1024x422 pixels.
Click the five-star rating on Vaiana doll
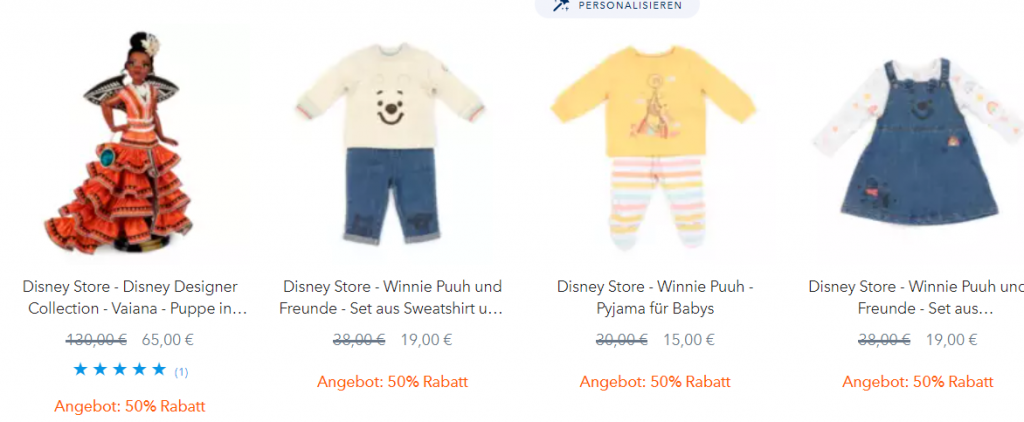pos(120,370)
